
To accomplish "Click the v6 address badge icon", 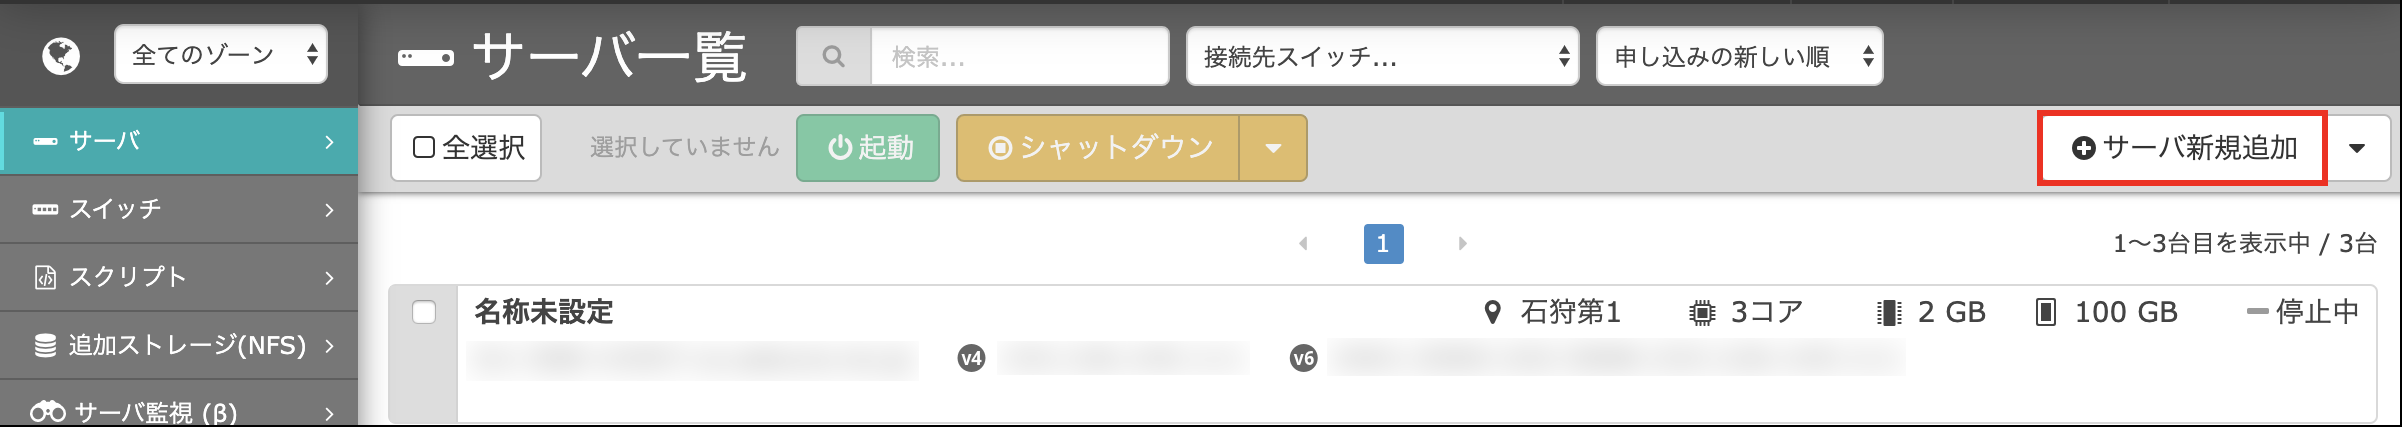I will [x=1303, y=358].
